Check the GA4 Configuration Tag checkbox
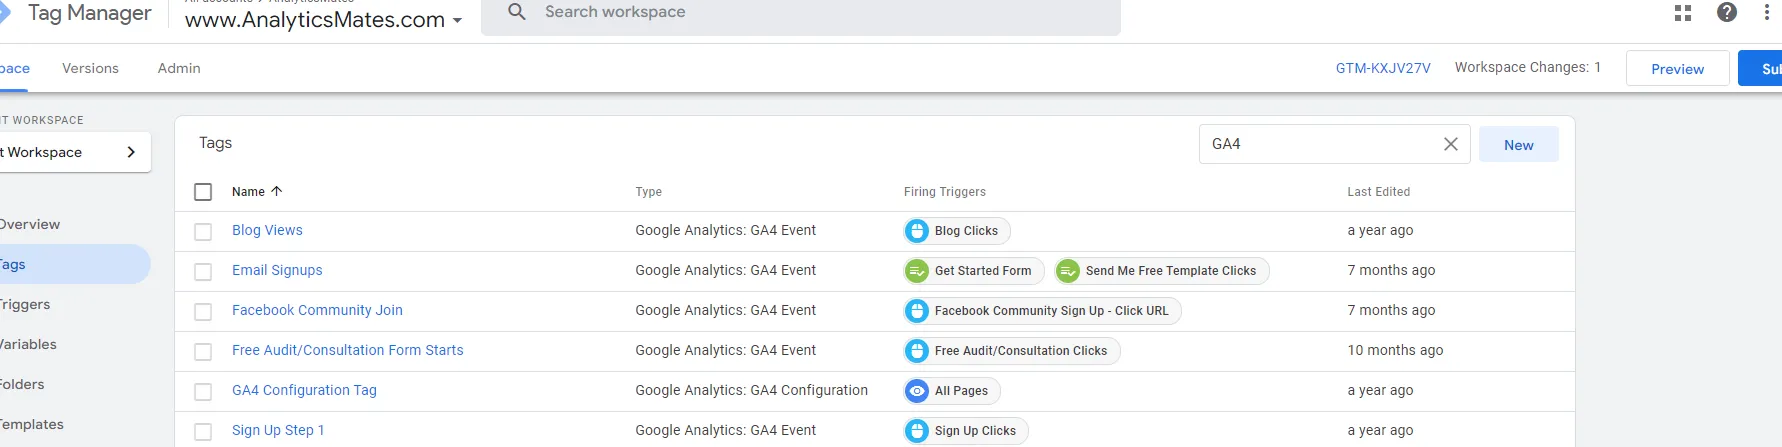The image size is (1782, 447). point(203,392)
